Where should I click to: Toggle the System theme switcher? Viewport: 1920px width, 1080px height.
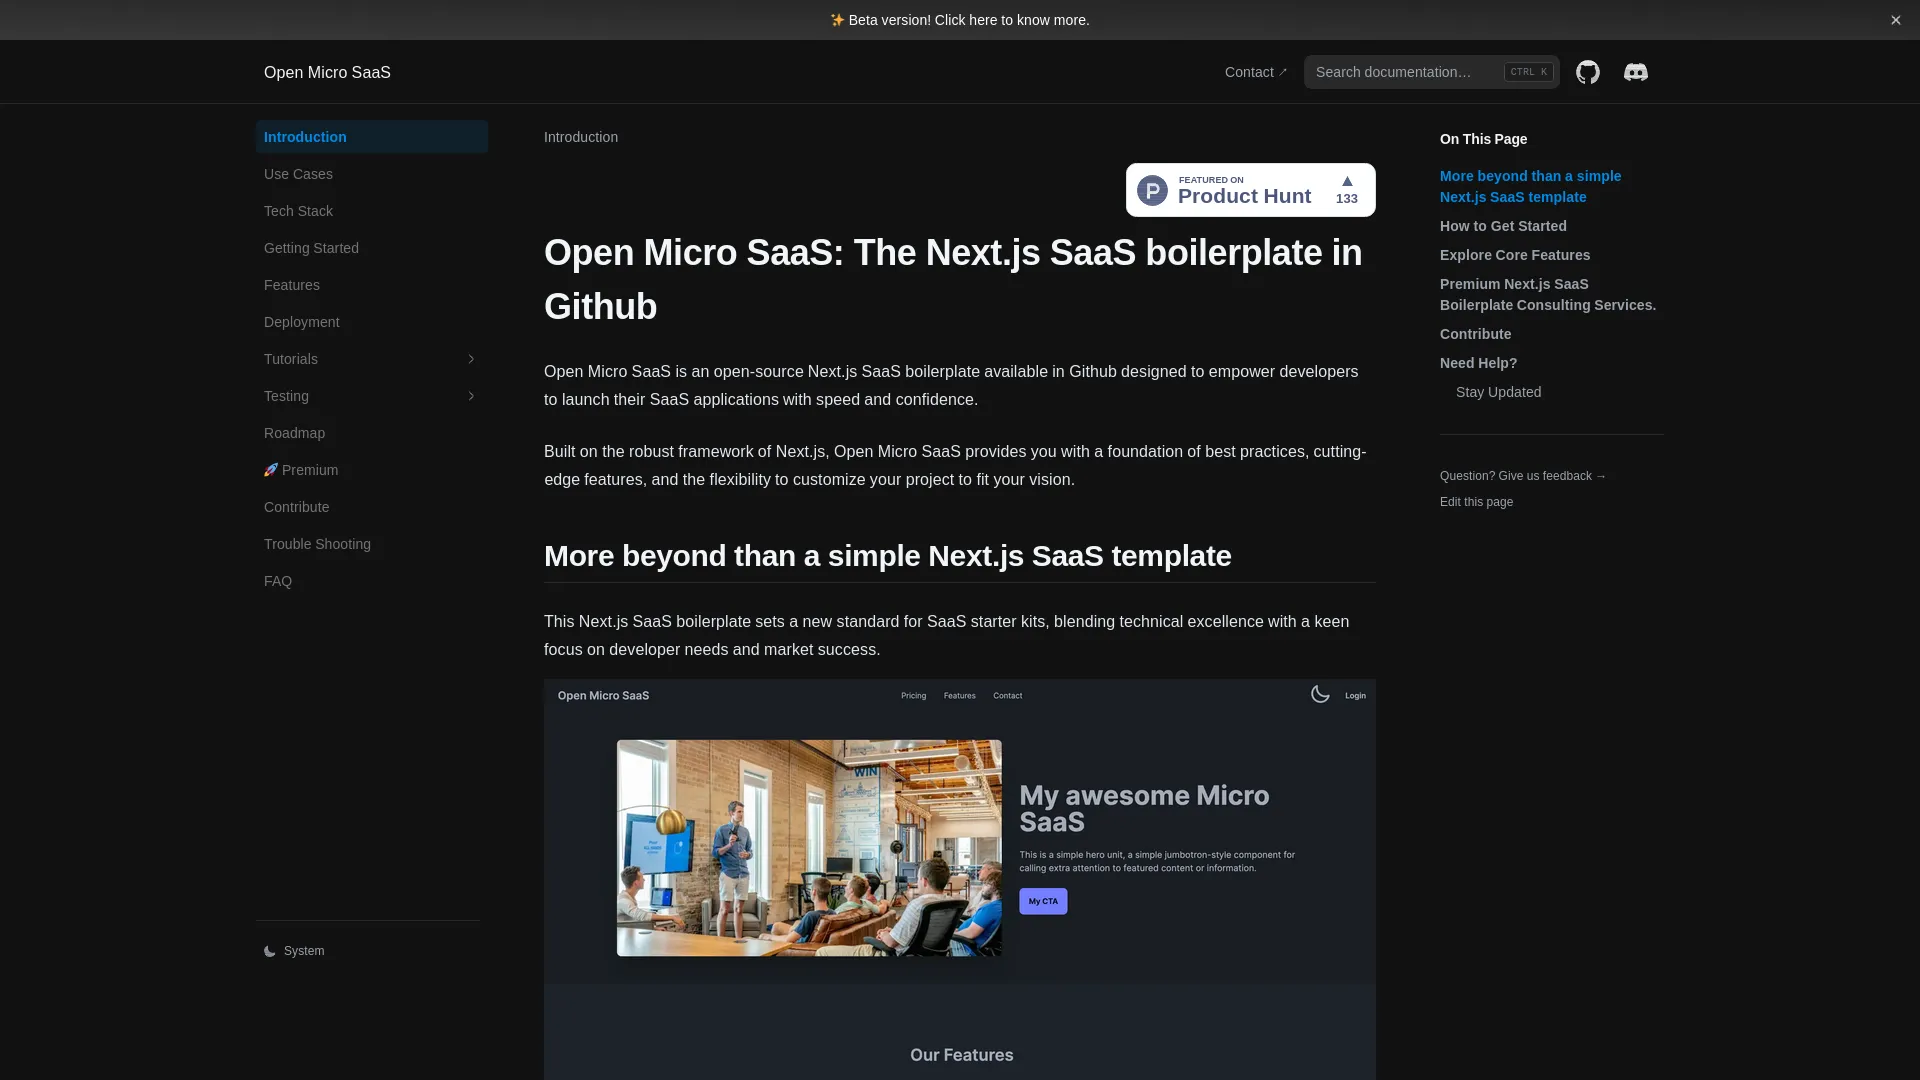[294, 951]
